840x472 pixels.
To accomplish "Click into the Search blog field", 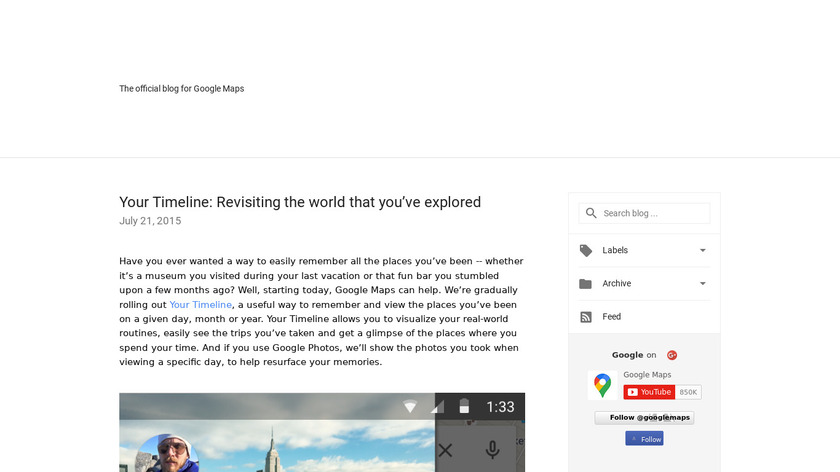I will [654, 213].
